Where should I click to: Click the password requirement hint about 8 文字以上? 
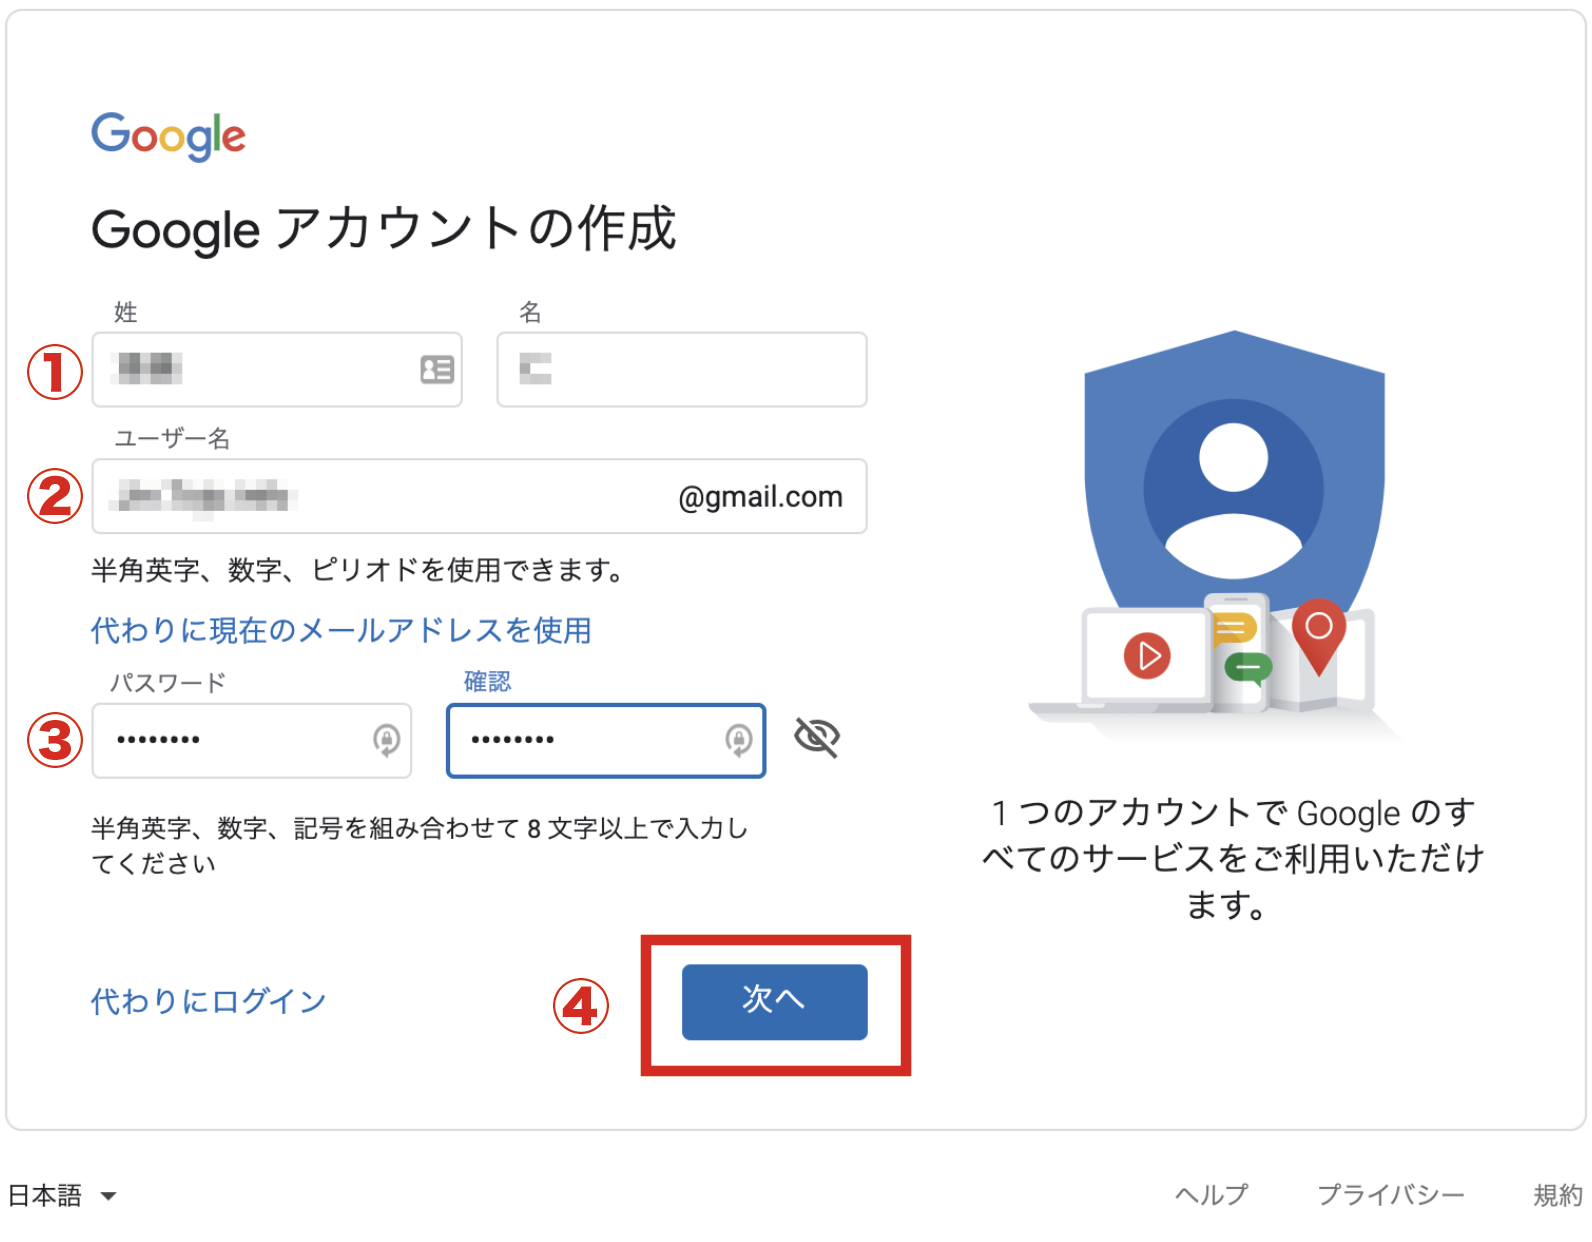click(x=420, y=845)
